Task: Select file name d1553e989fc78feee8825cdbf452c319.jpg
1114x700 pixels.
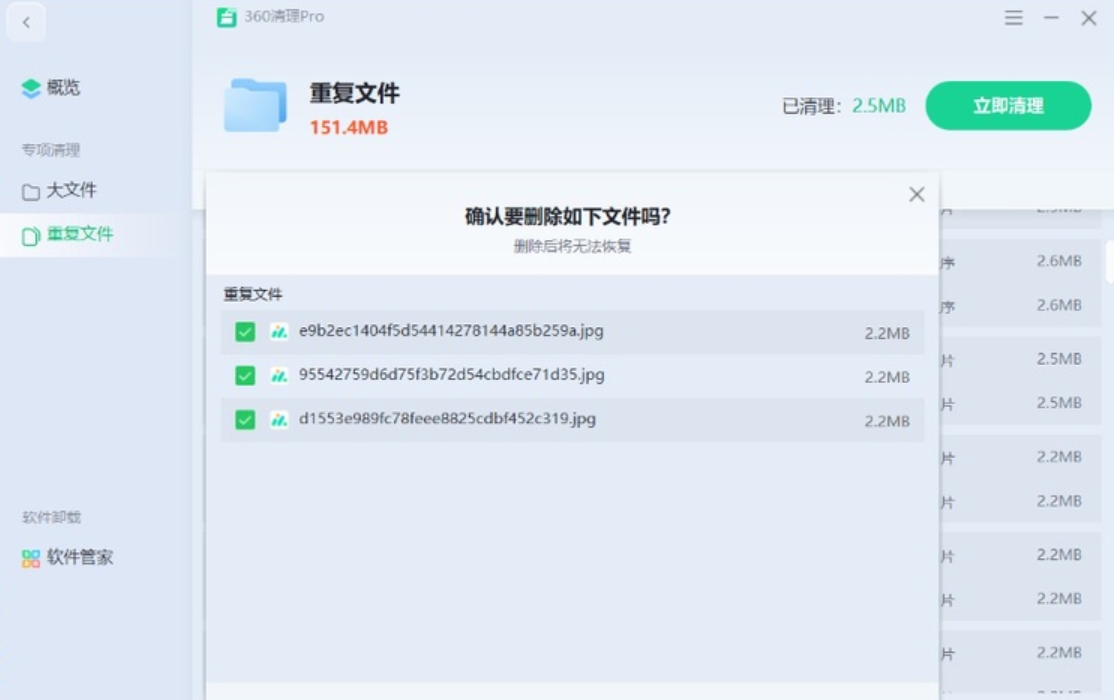Action: point(447,419)
